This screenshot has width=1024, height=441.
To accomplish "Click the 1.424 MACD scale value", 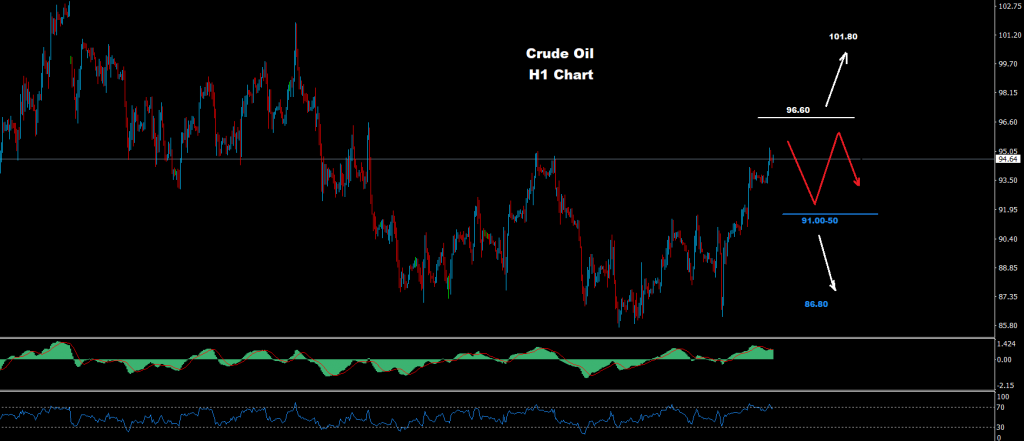I will coord(1006,344).
